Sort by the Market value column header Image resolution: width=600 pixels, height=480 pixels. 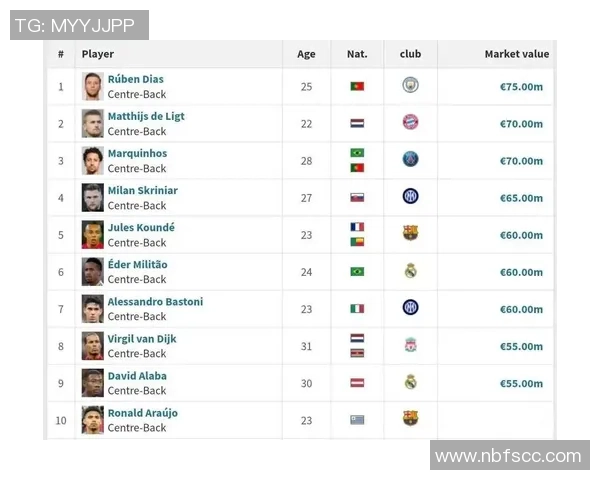516,54
